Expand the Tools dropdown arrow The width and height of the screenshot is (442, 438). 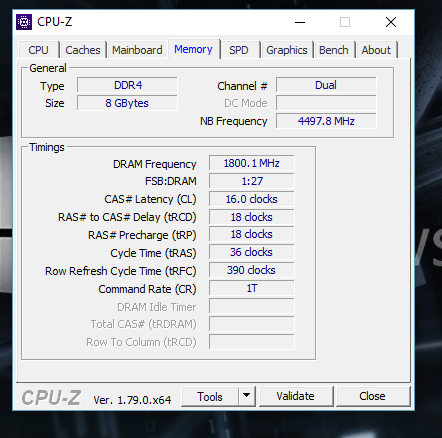[247, 396]
